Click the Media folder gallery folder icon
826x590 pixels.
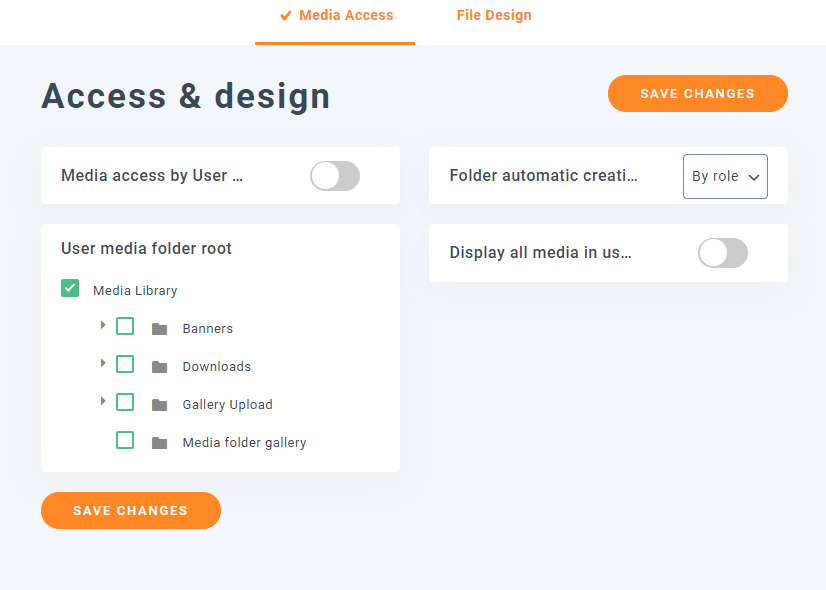click(x=159, y=443)
